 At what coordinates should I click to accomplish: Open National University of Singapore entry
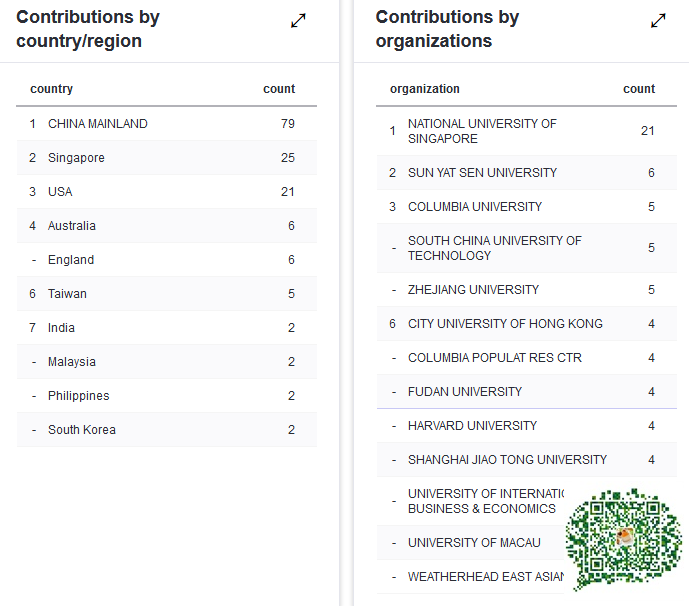(x=526, y=131)
